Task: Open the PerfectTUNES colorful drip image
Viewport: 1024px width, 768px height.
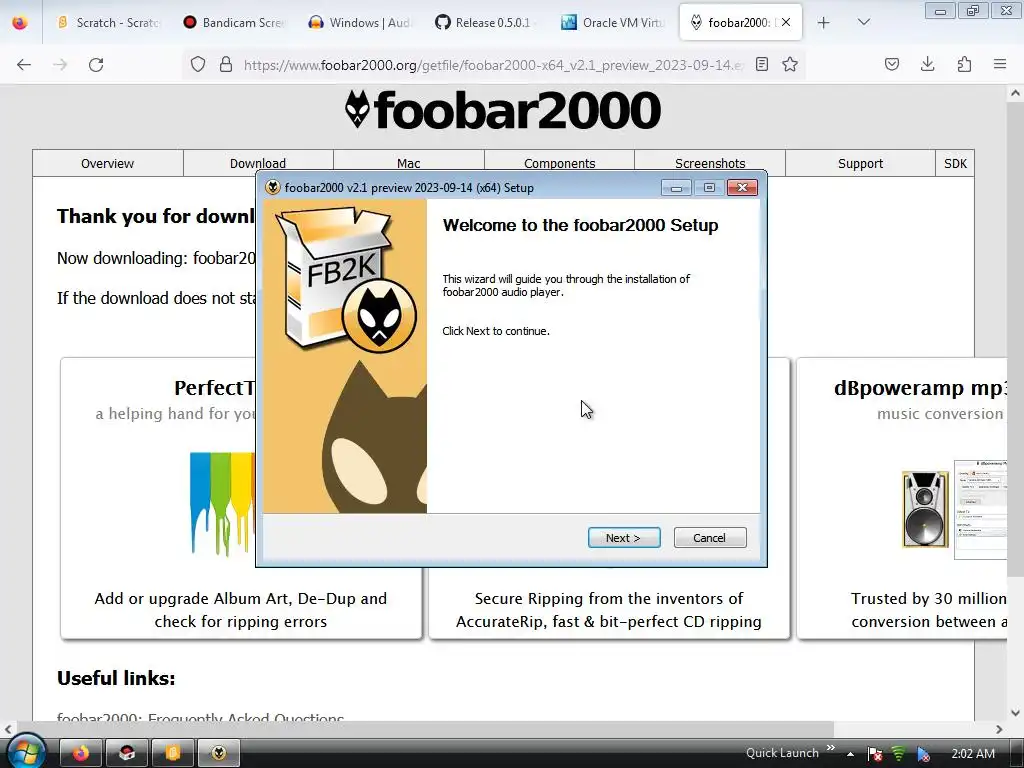Action: pos(223,503)
